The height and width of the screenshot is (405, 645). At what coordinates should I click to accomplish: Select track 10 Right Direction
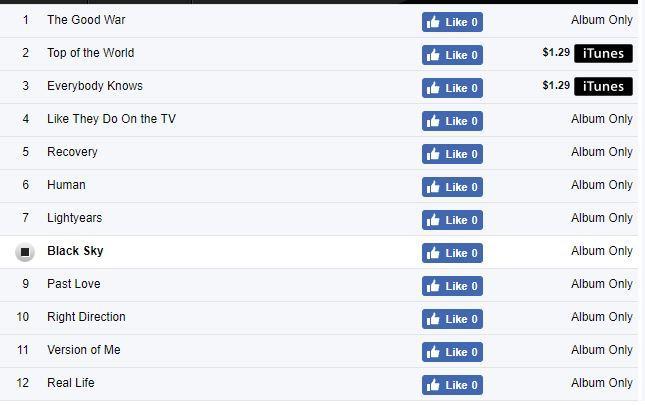86,317
